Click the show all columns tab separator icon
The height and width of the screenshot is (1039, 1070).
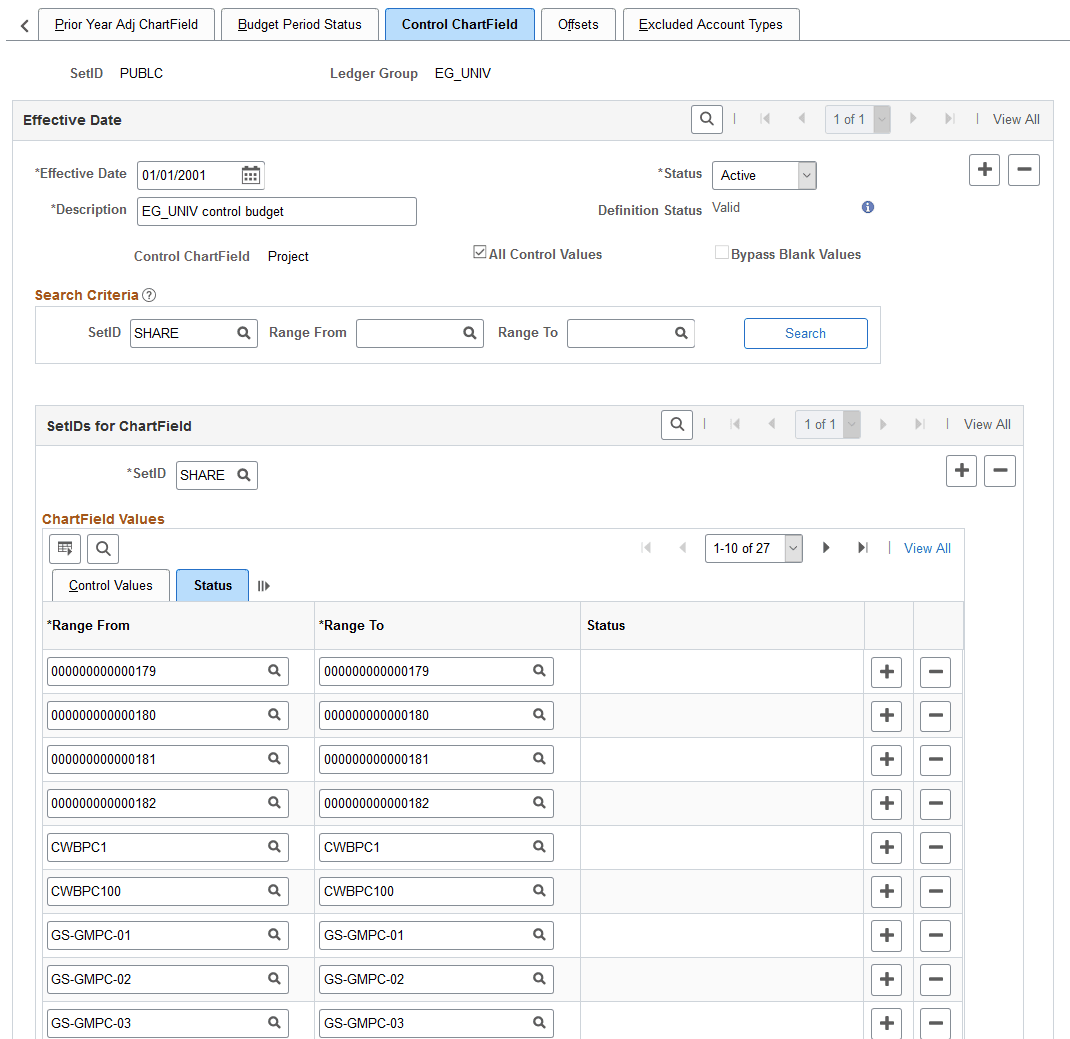[x=261, y=585]
